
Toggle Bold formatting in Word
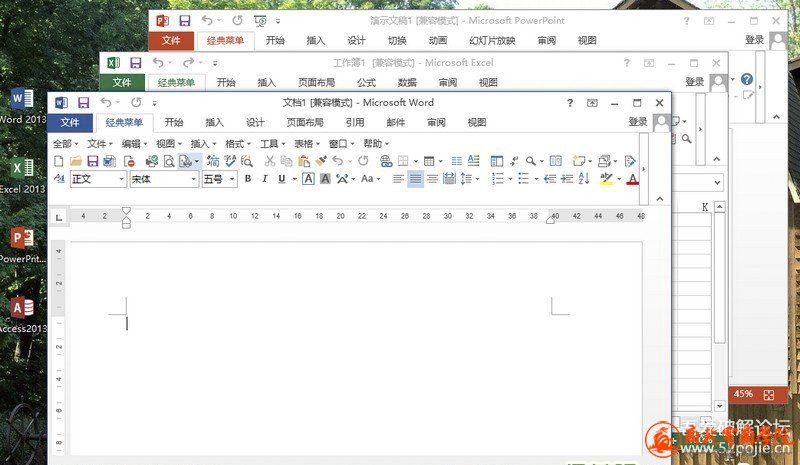point(248,179)
